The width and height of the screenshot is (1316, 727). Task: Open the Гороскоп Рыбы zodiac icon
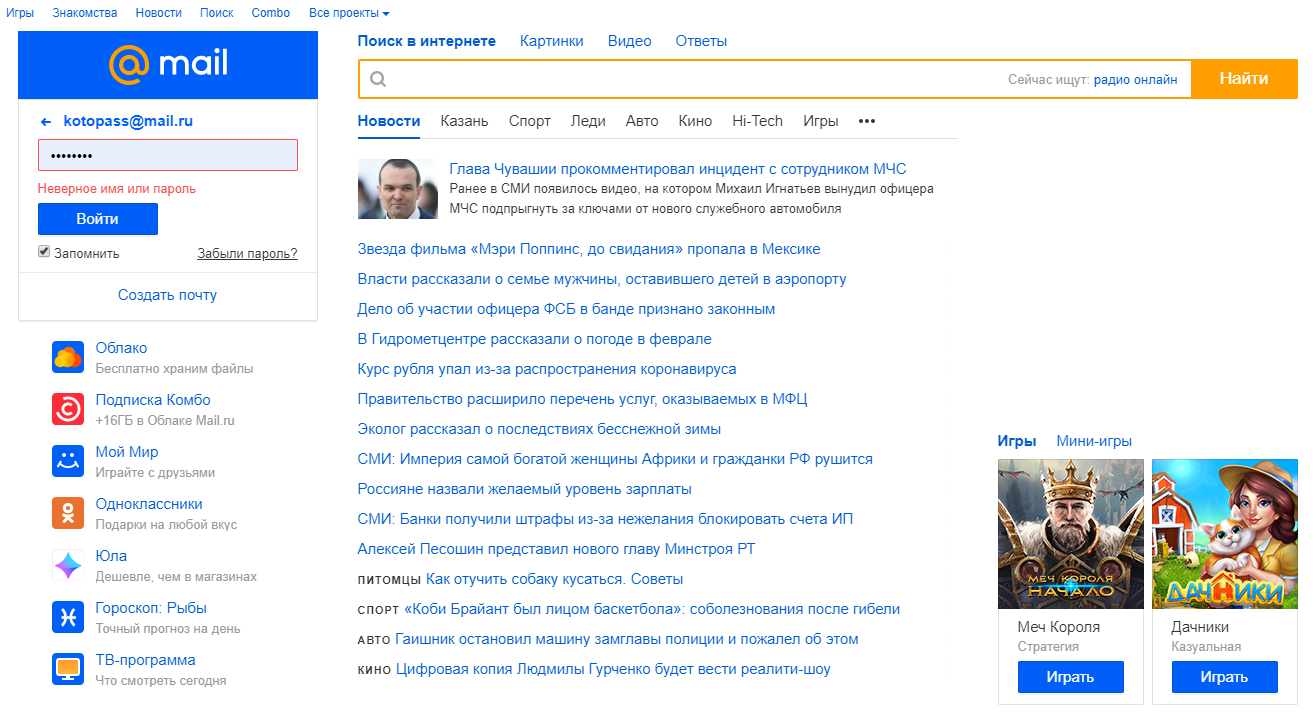click(68, 617)
